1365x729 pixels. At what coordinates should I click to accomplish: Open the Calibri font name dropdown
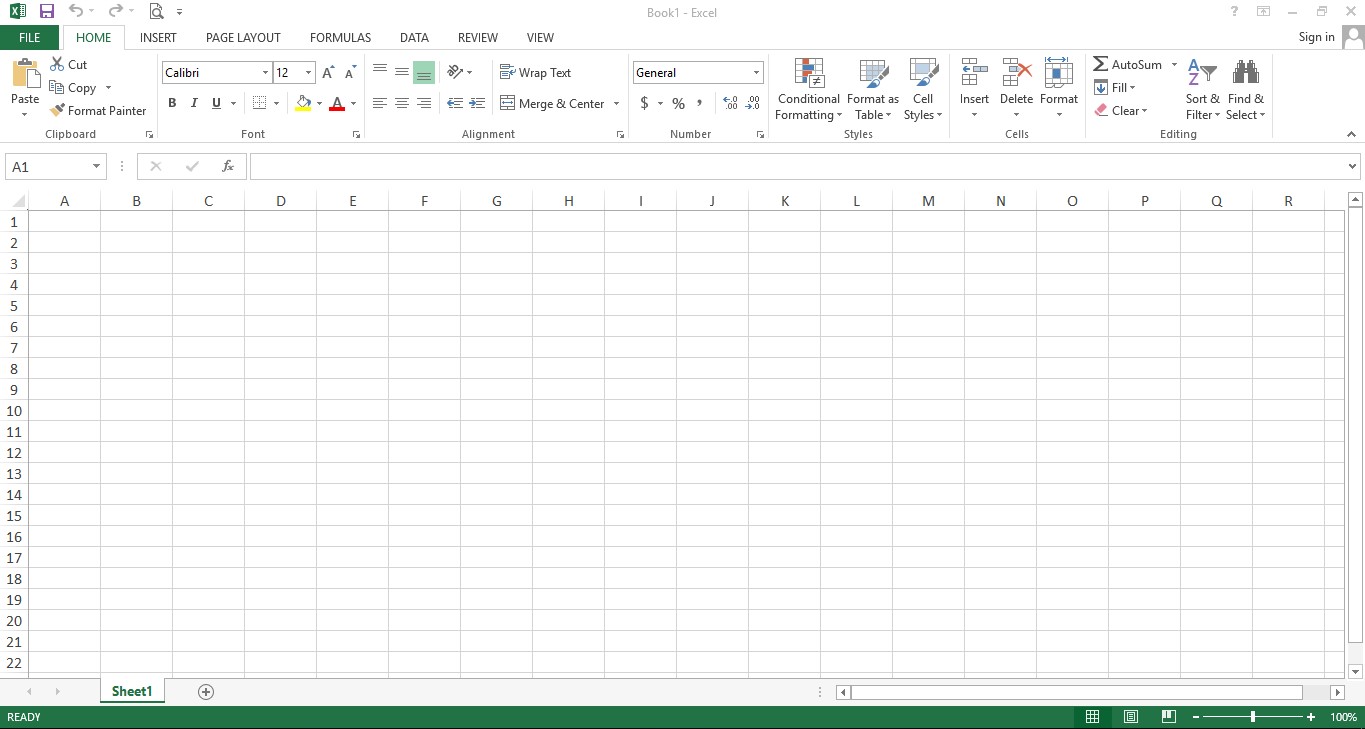(x=265, y=73)
